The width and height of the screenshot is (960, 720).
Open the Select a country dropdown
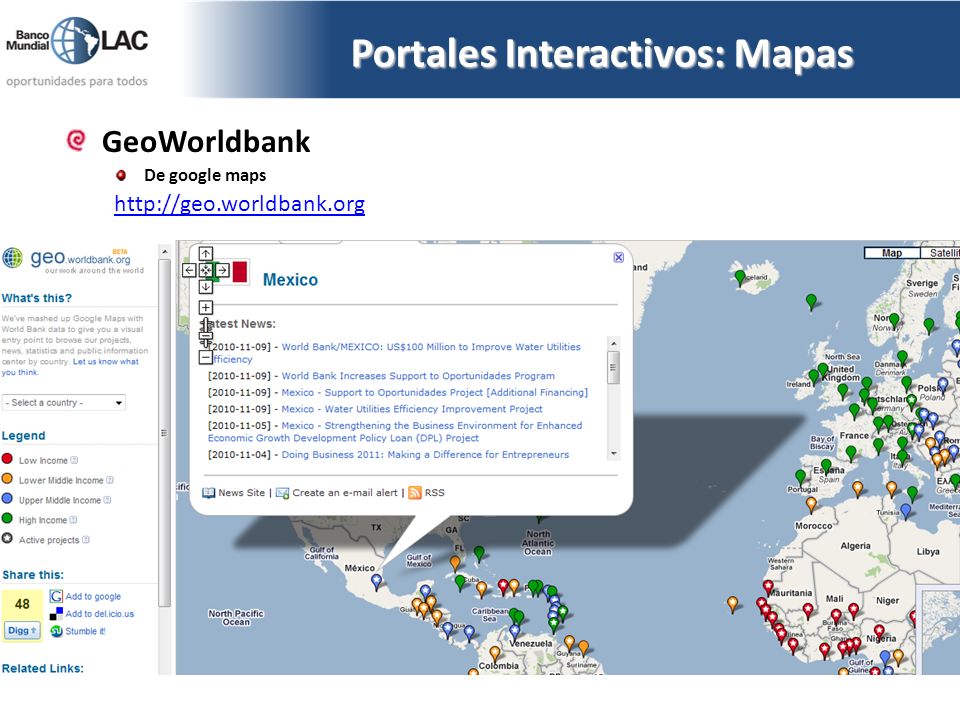click(x=64, y=402)
